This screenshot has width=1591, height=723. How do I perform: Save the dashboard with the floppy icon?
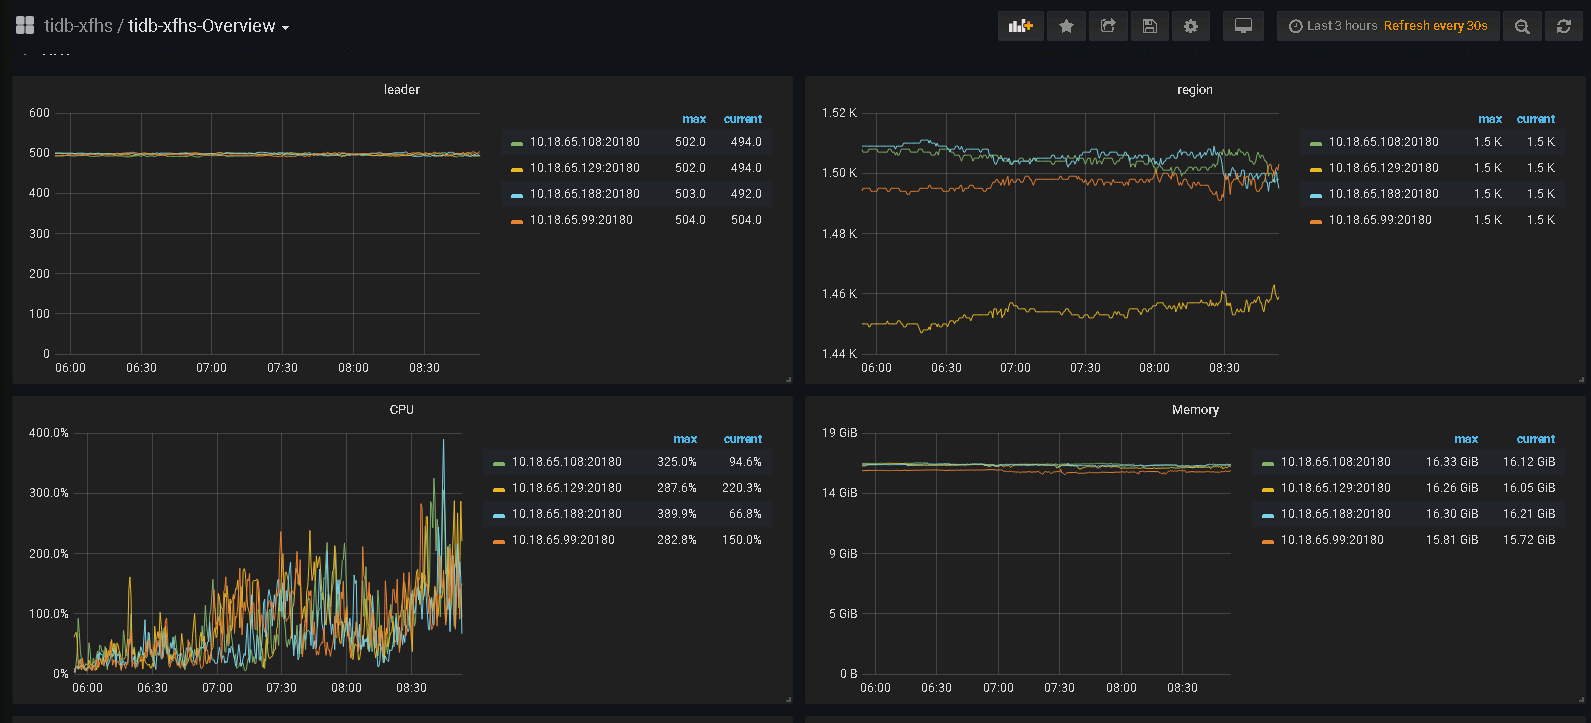[x=1150, y=27]
